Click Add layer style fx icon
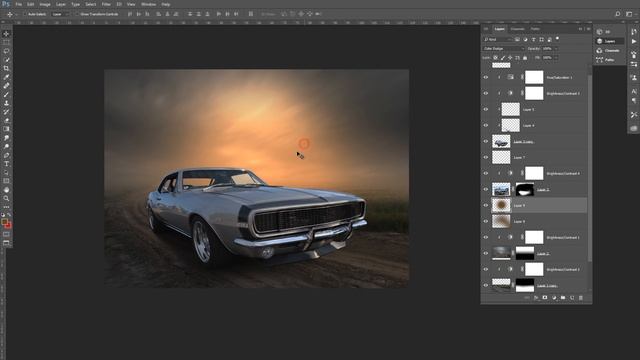 536,298
